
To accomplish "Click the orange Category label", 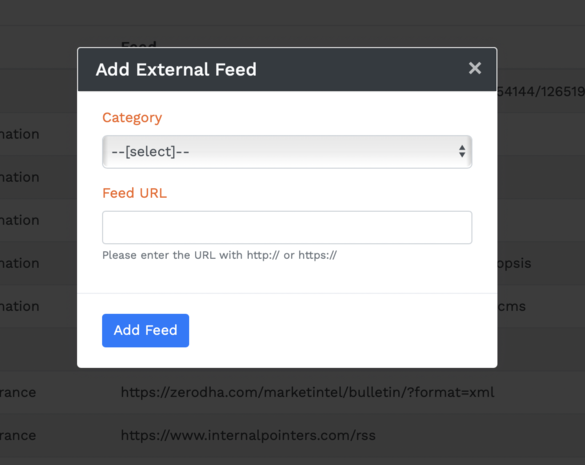I will (x=132, y=118).
